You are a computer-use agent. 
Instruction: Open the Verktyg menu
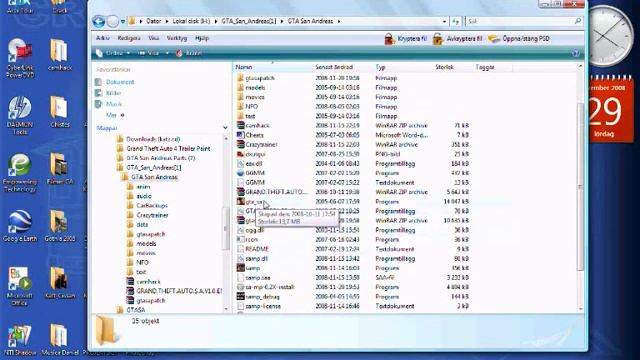(177, 38)
